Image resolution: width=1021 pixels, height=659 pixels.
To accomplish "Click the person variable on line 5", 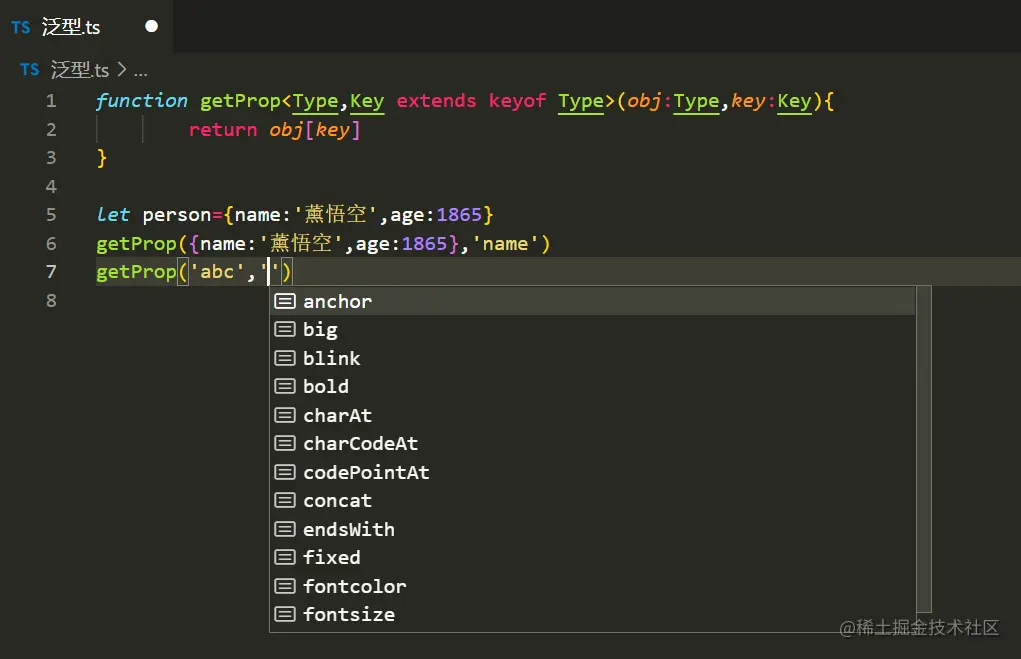I will 176,215.
